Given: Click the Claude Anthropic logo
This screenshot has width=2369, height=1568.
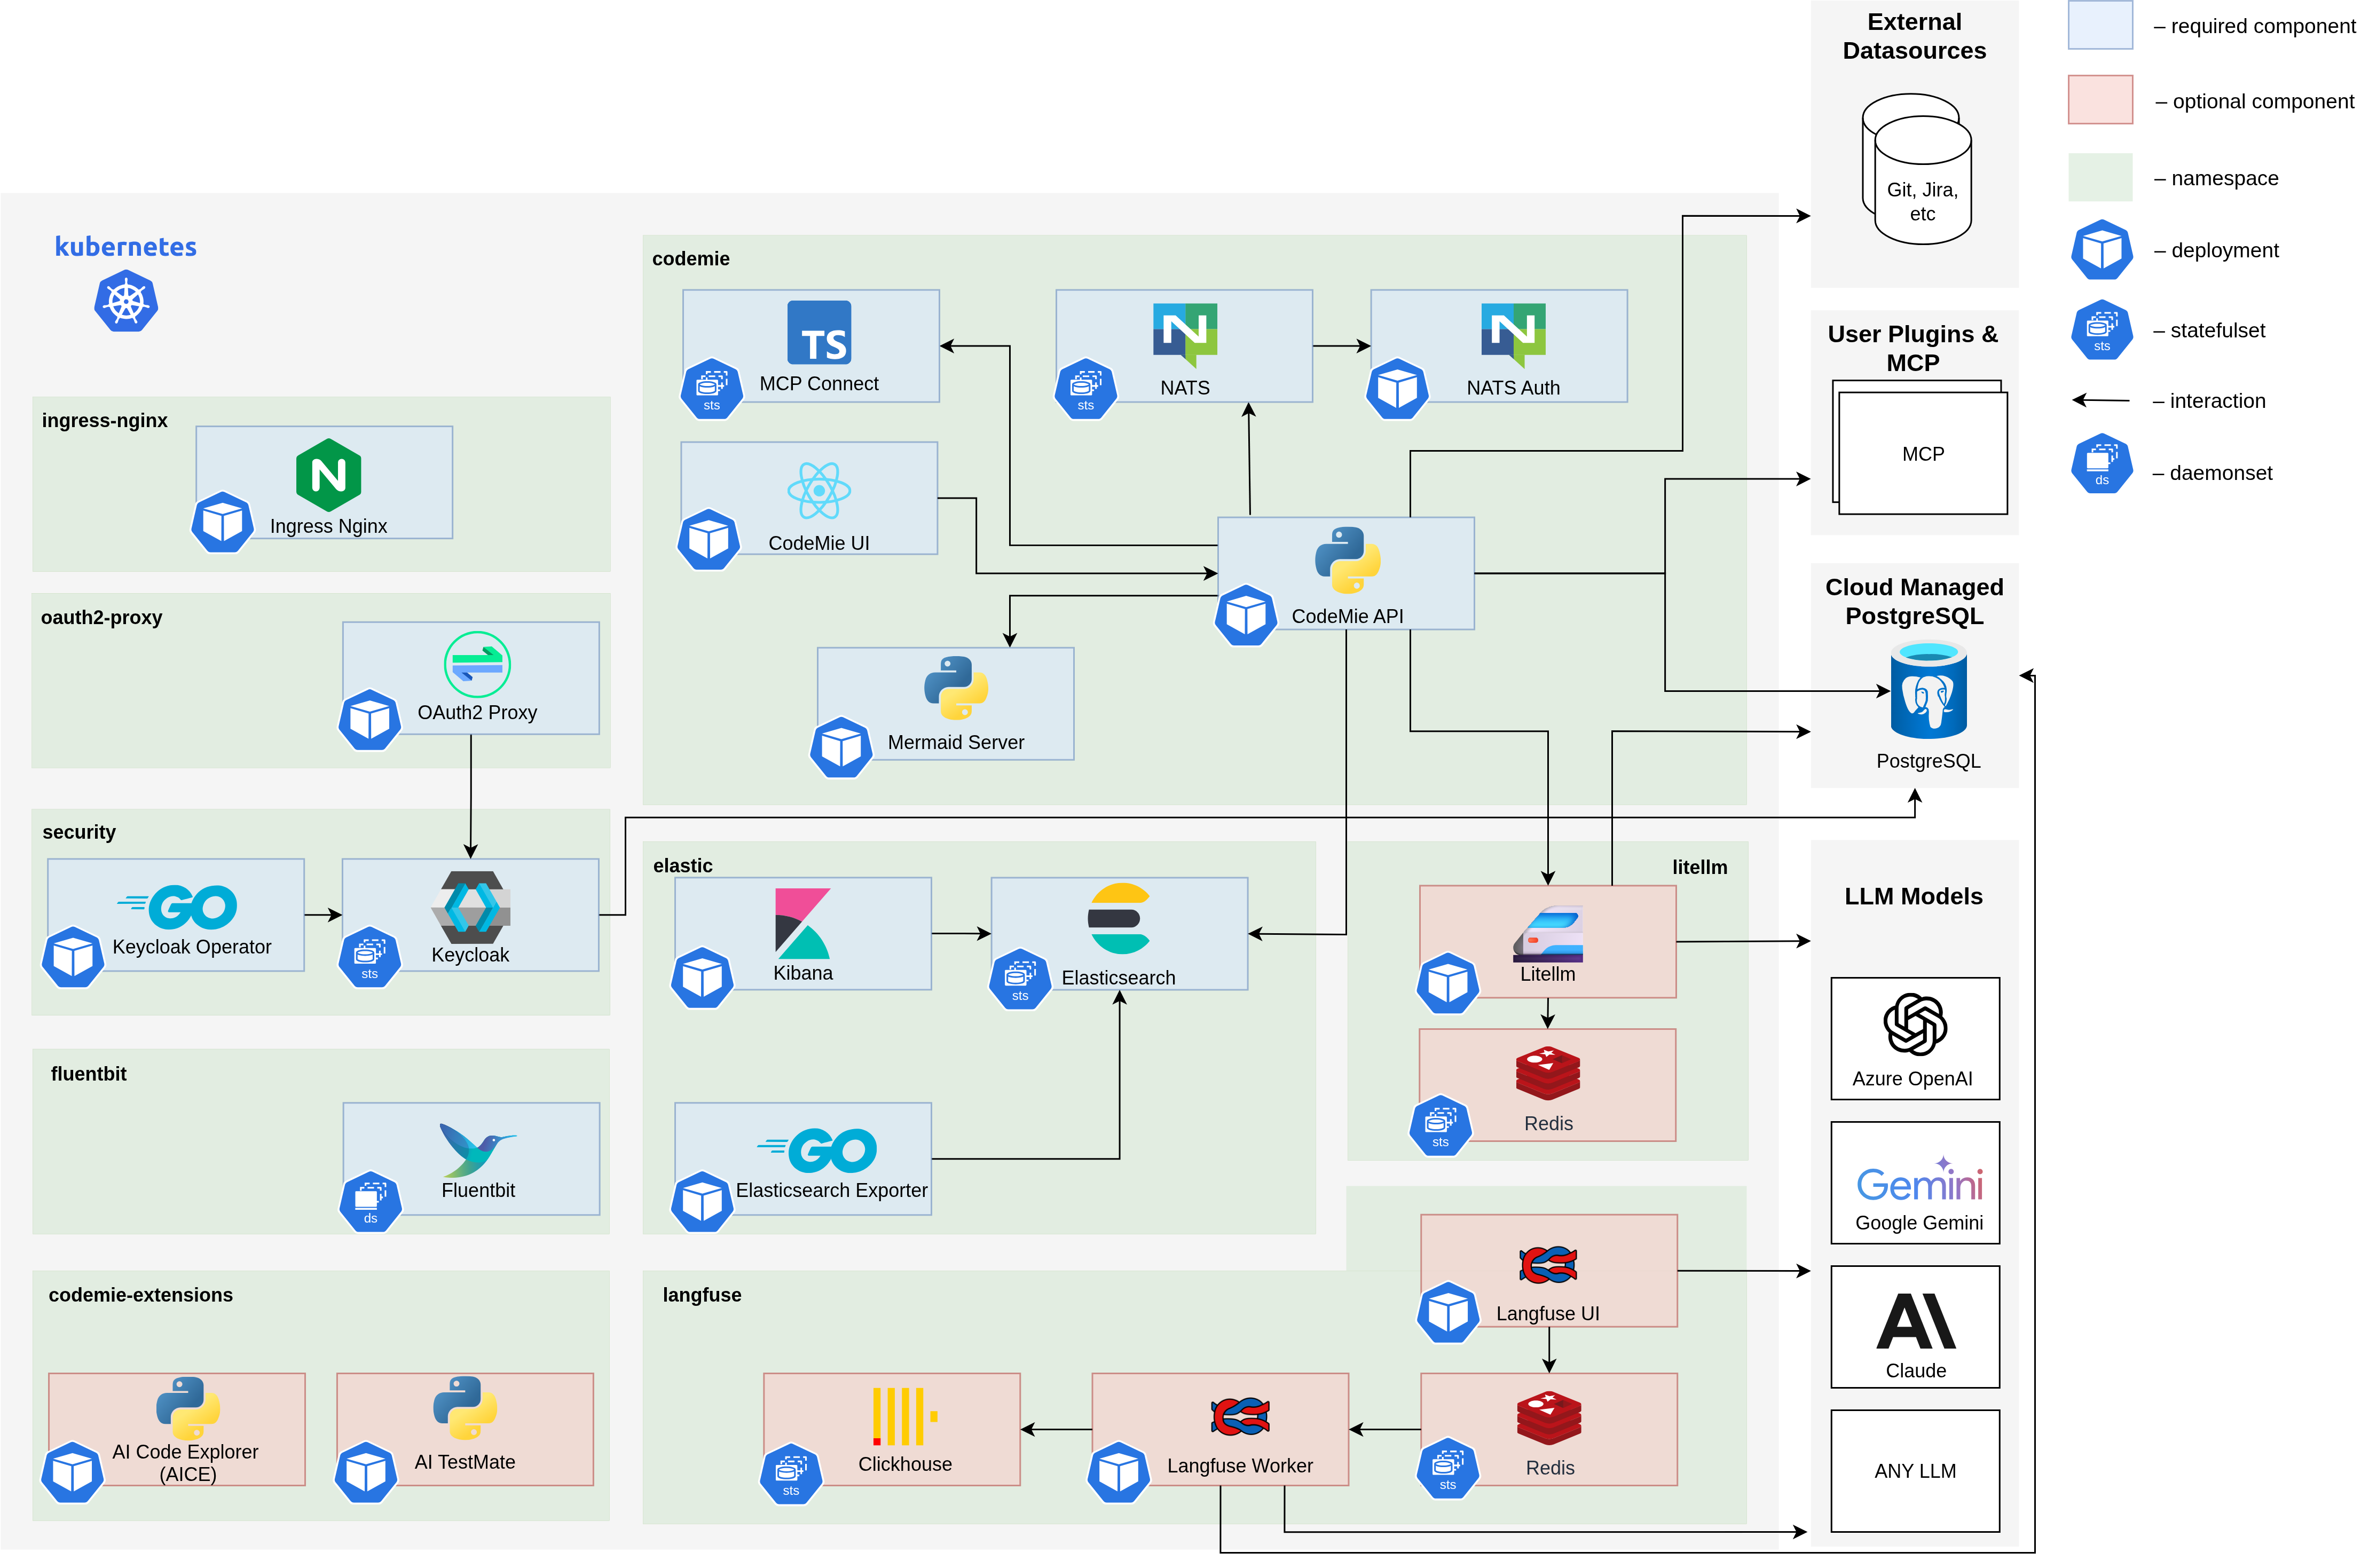Looking at the screenshot, I should click(1916, 1321).
